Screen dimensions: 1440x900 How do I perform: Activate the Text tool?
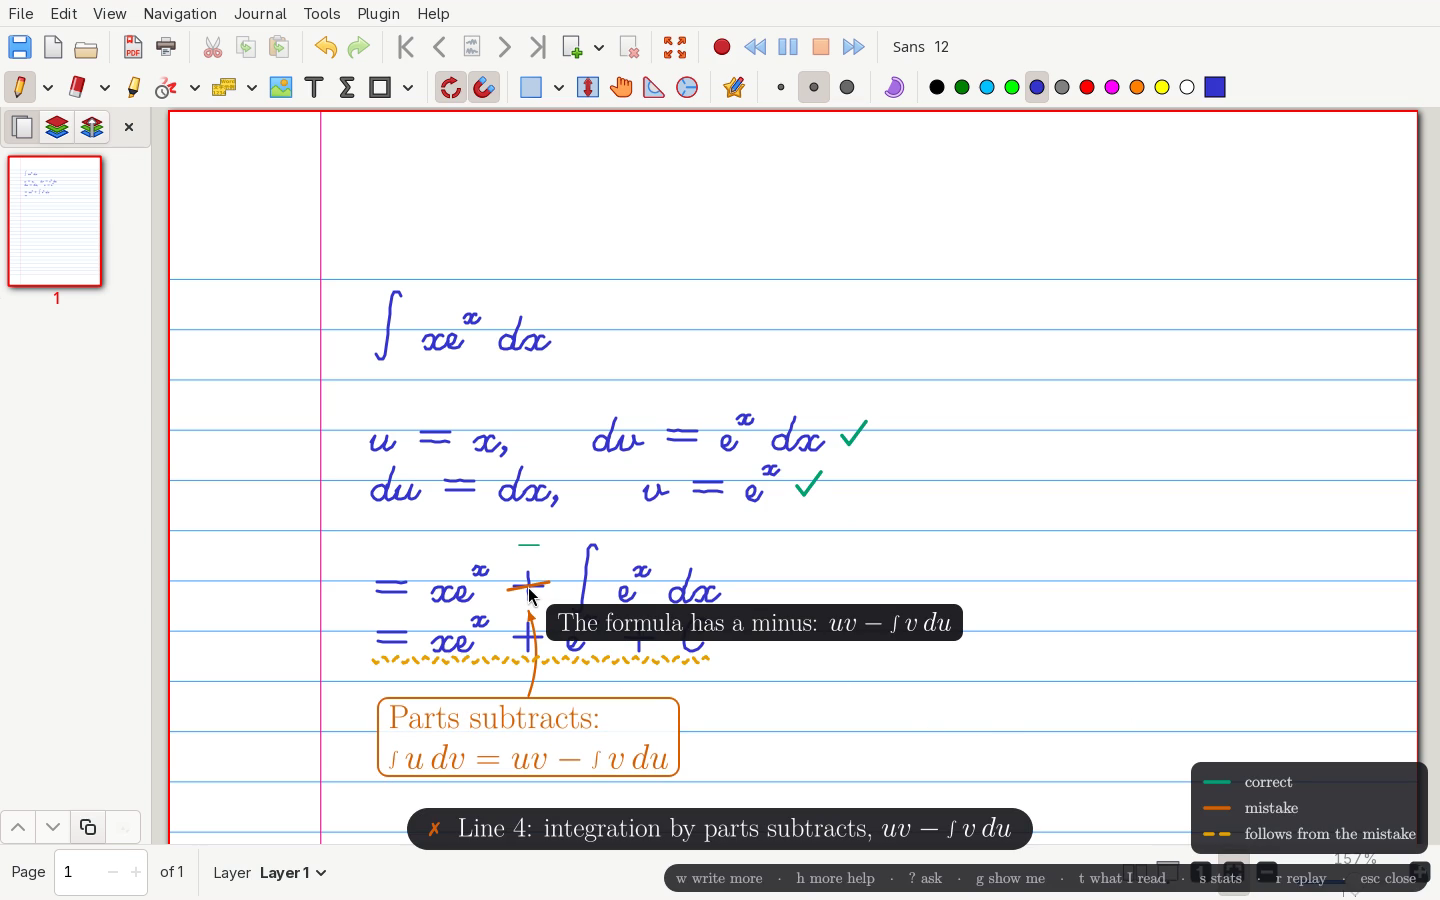point(314,88)
